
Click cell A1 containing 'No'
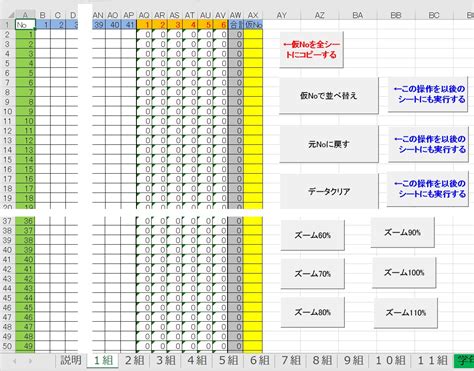tap(25, 25)
